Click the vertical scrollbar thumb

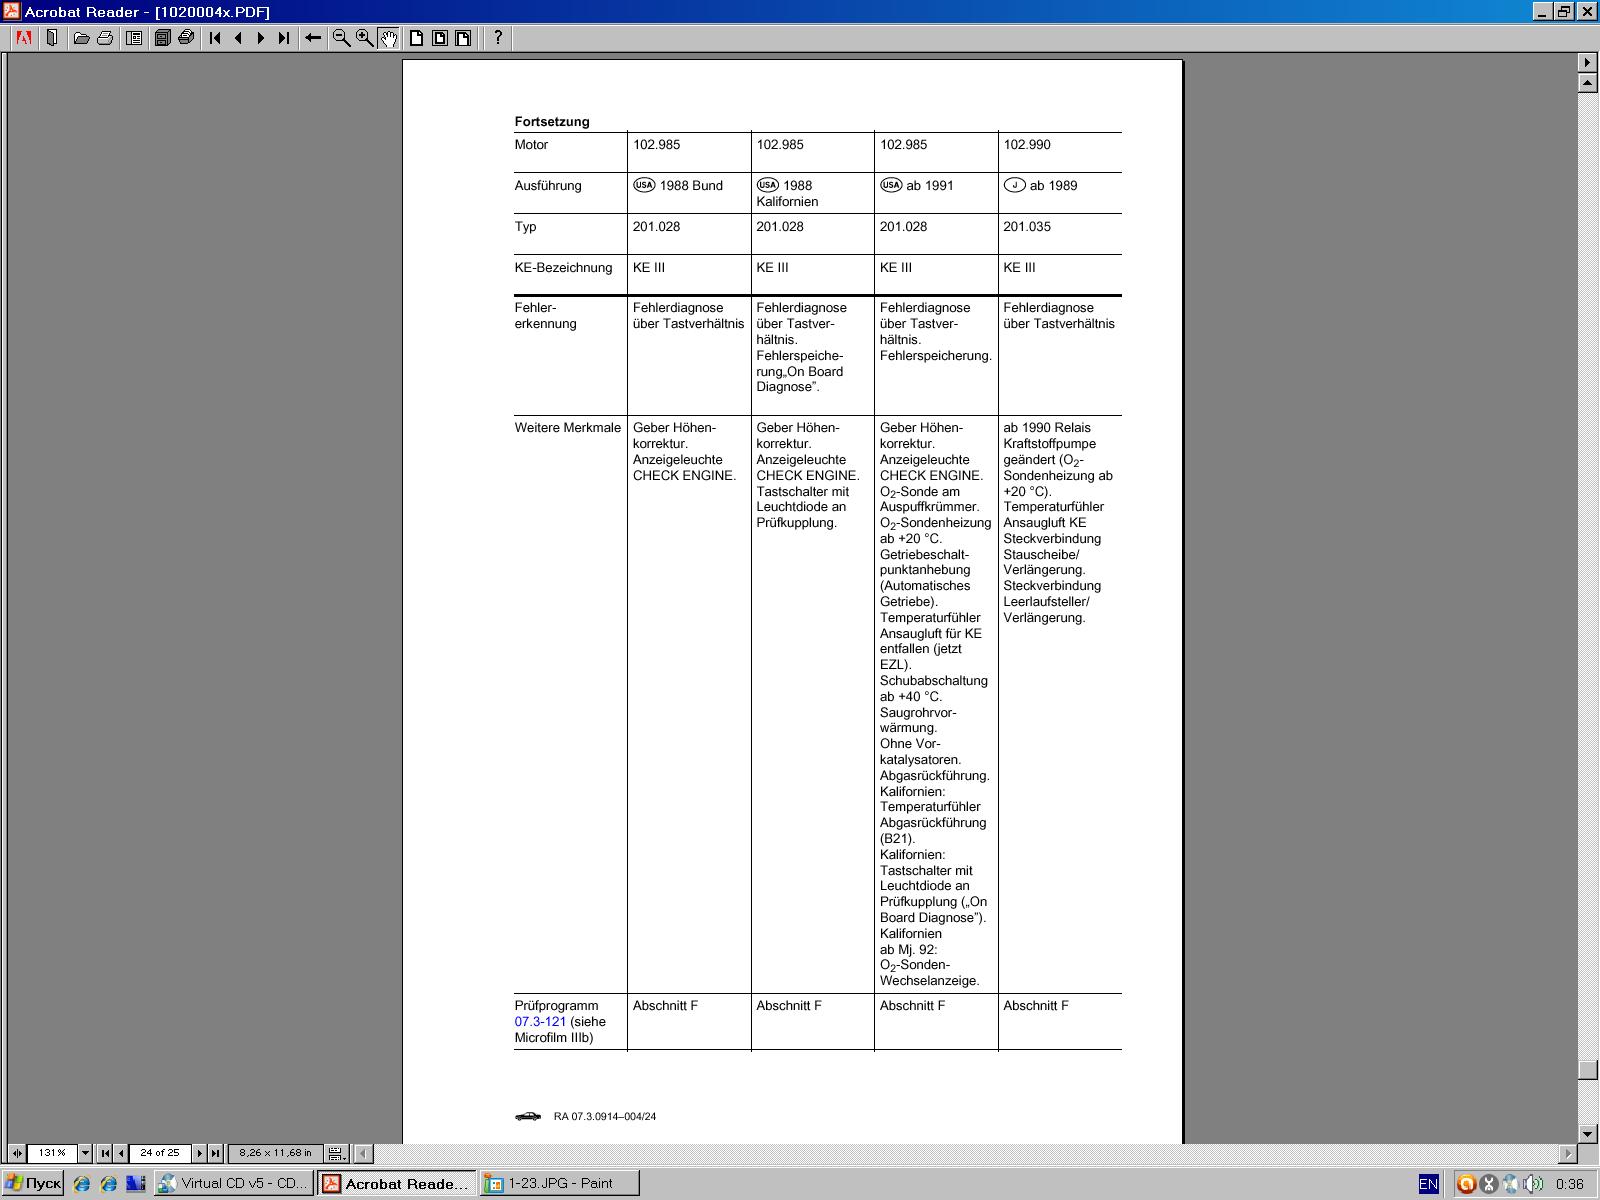pyautogui.click(x=1587, y=1069)
